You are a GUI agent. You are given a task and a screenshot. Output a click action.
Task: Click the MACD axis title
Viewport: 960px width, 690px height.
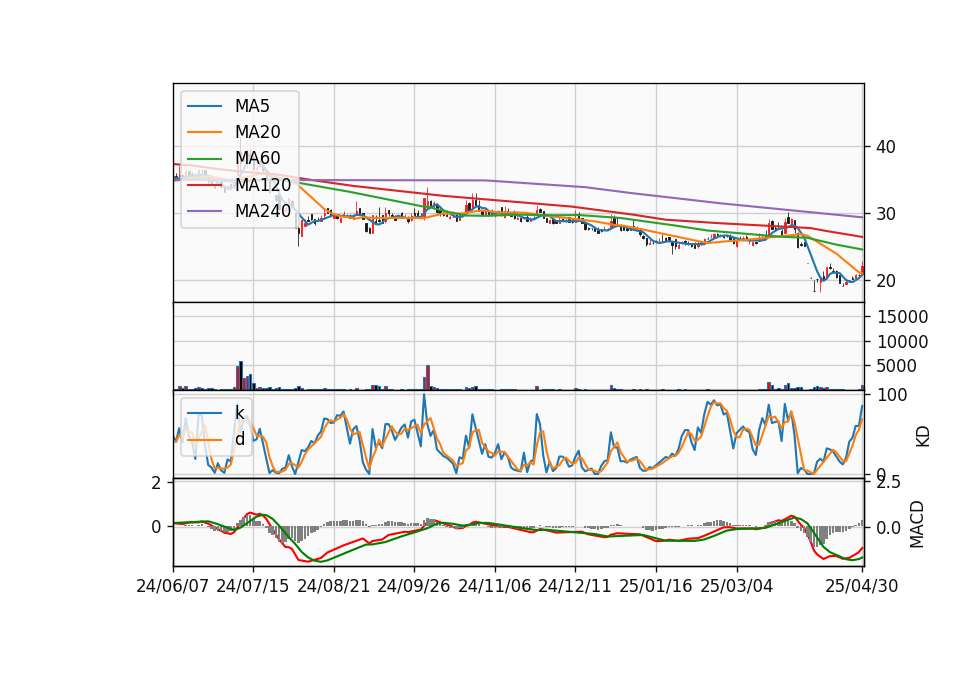(917, 524)
